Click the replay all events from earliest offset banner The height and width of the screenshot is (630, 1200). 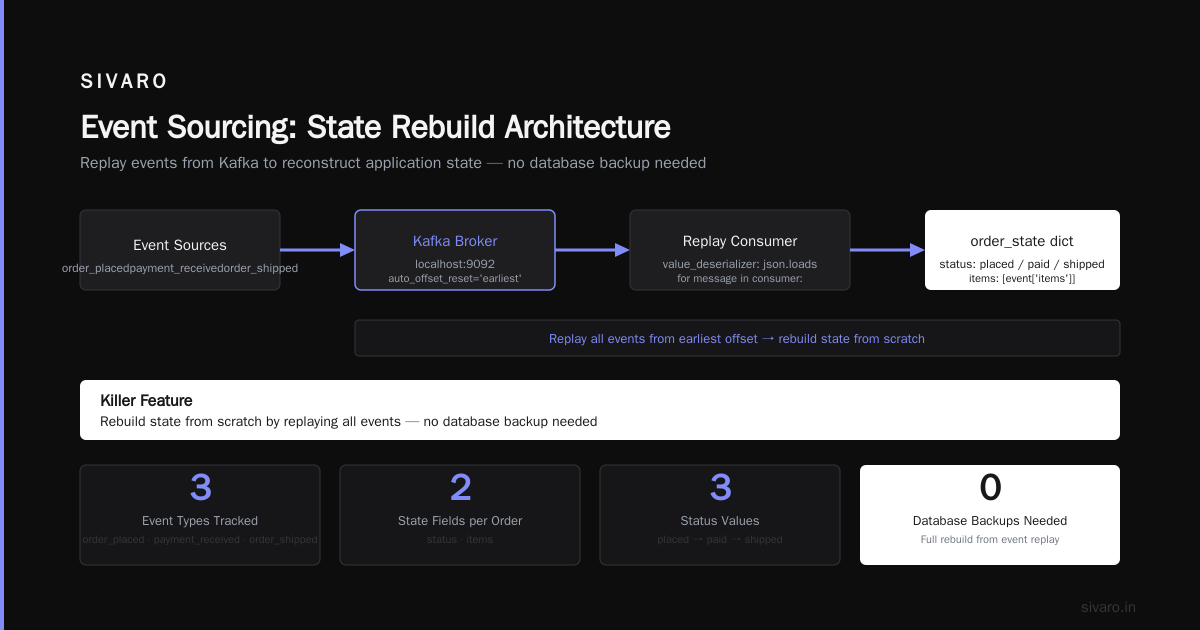(737, 338)
